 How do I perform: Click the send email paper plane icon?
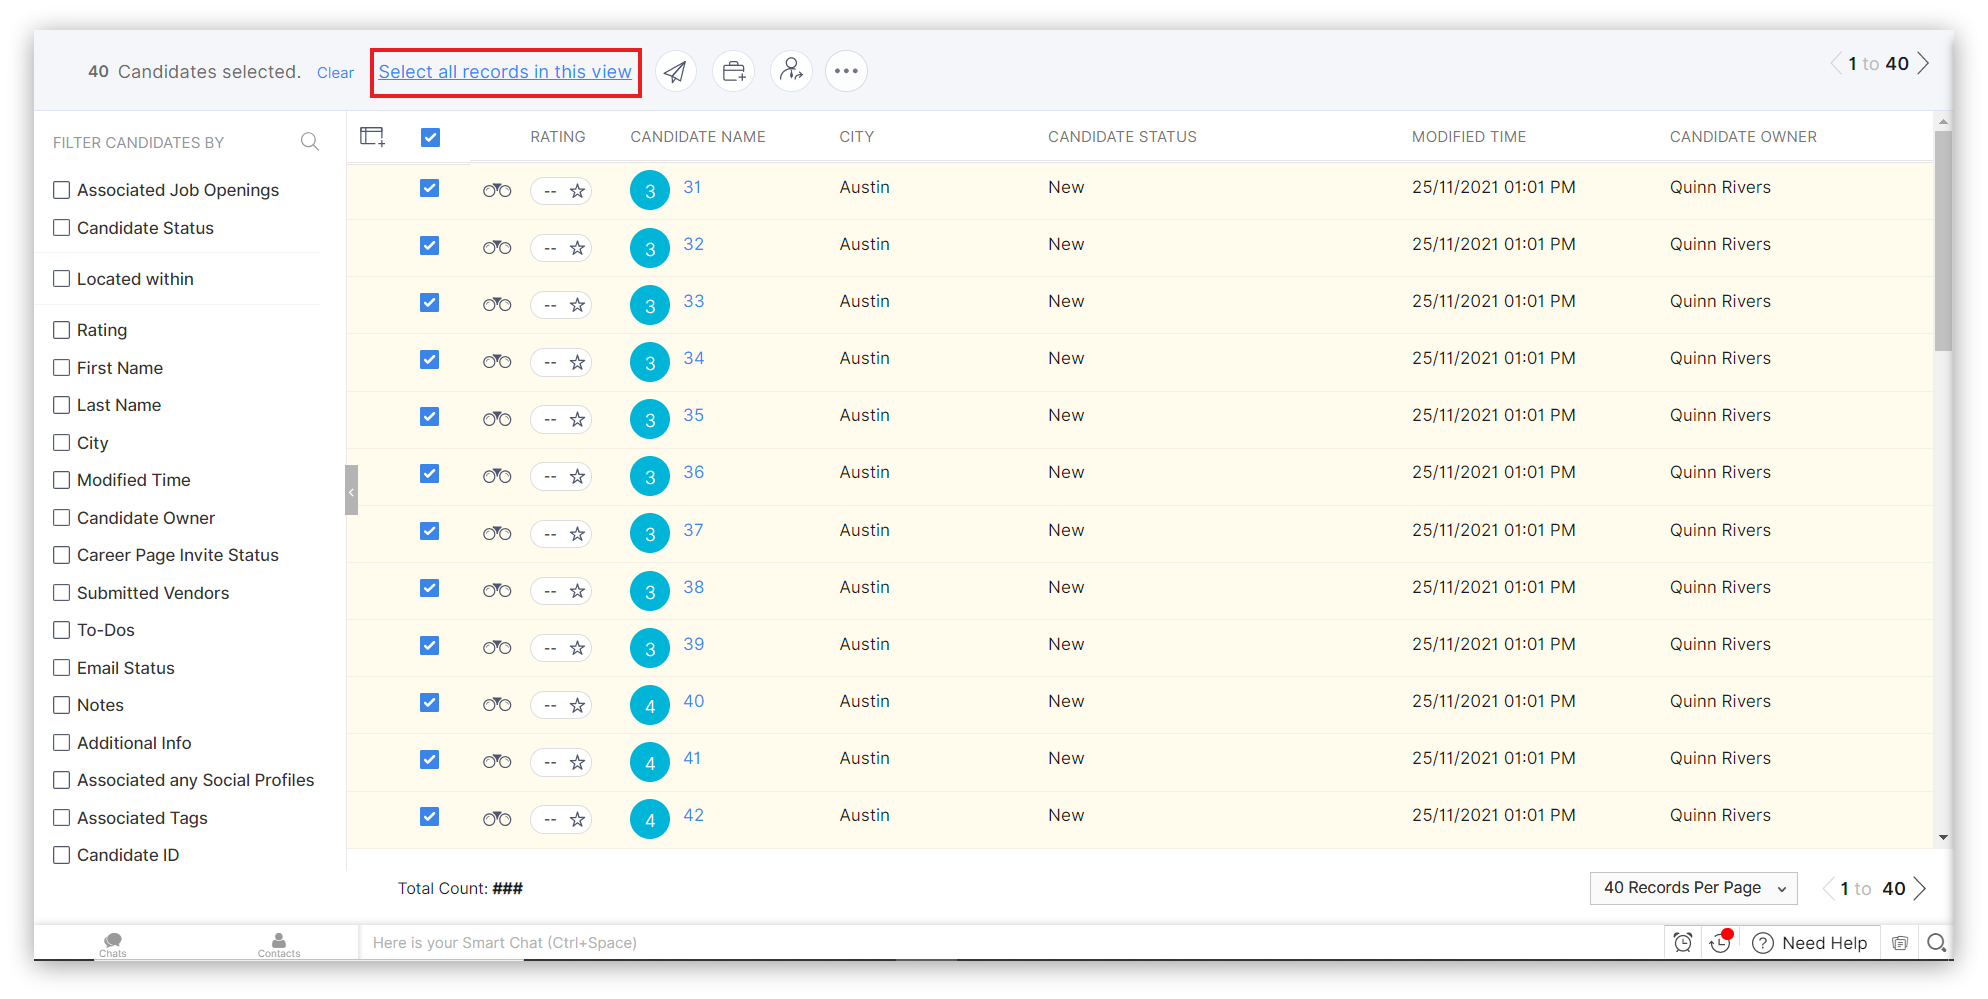click(x=676, y=71)
